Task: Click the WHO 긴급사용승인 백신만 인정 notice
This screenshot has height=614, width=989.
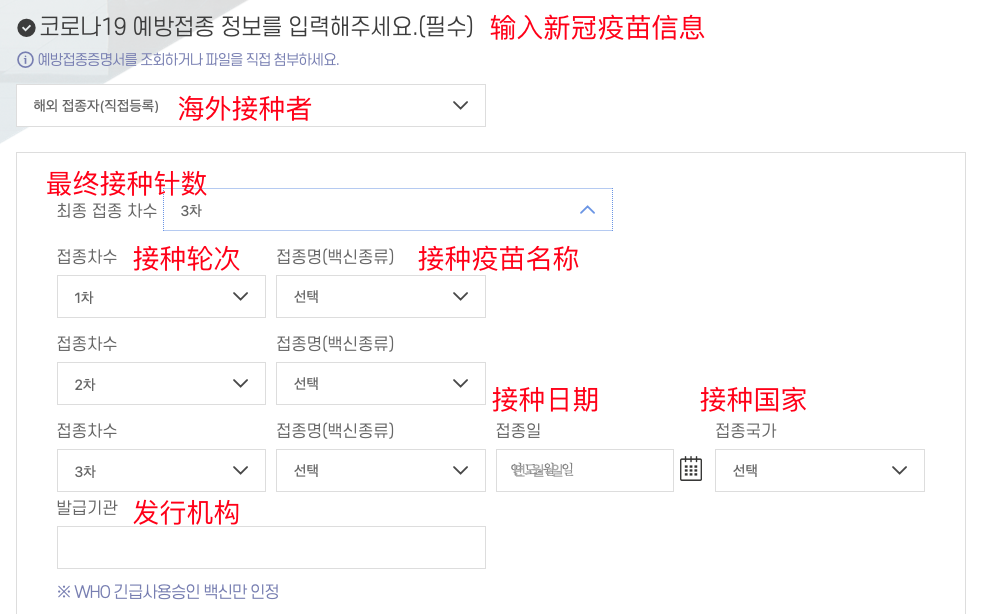Action: [x=168, y=591]
